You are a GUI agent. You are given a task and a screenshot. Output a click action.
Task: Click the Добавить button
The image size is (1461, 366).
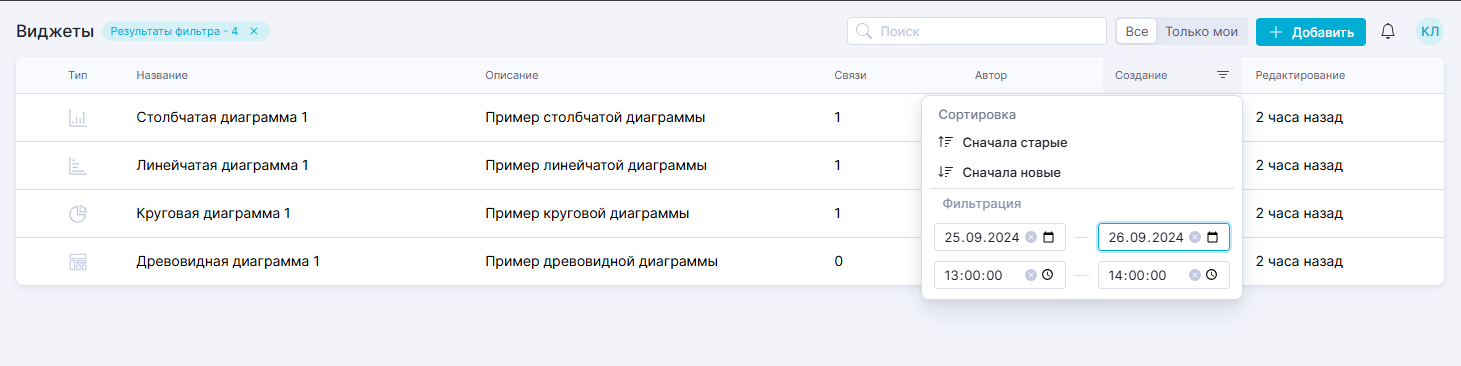point(1311,32)
